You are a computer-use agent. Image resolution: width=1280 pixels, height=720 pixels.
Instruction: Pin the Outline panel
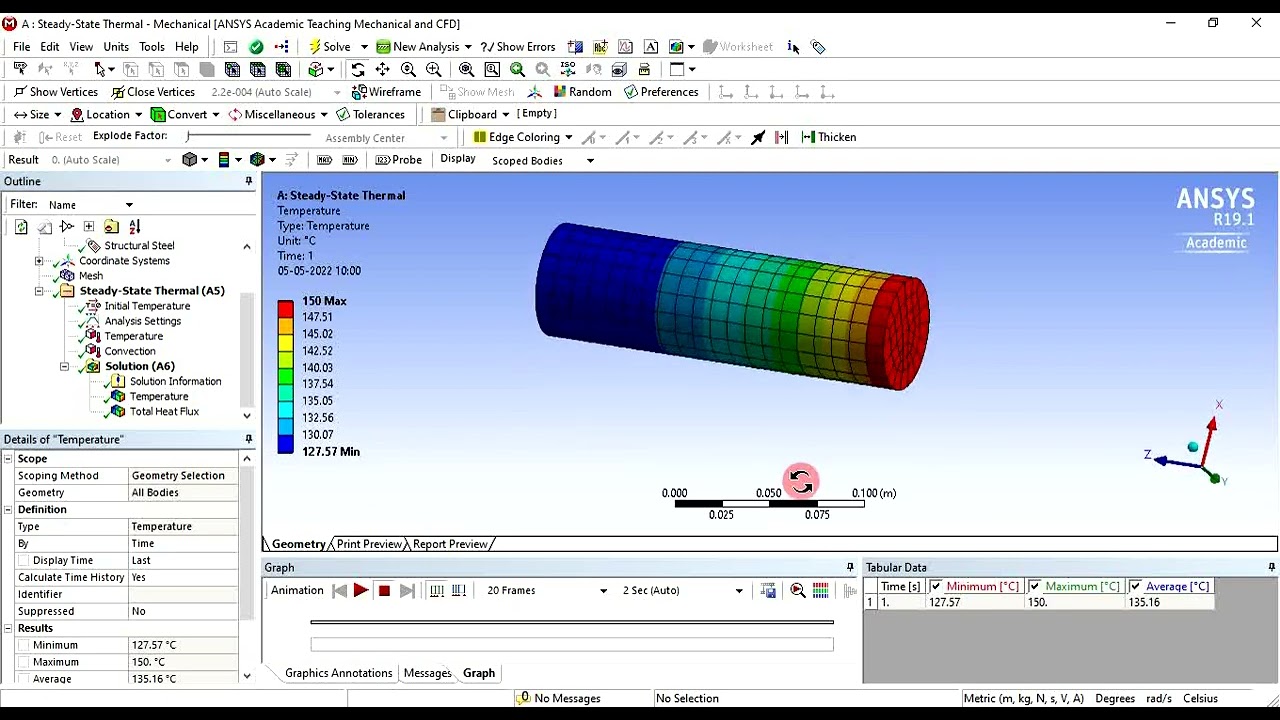click(x=248, y=181)
